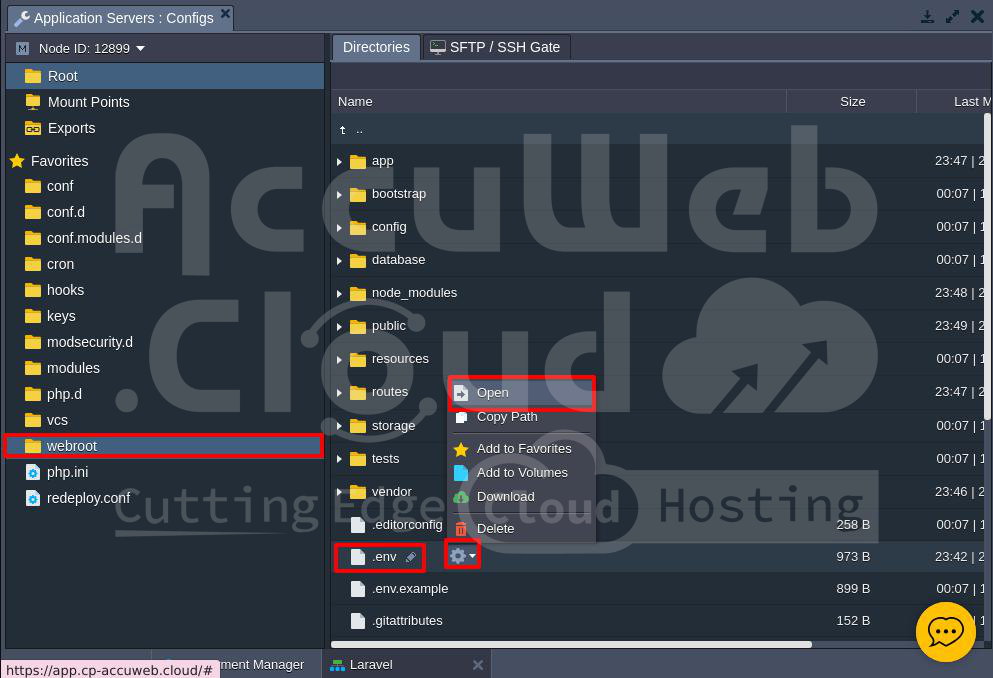Click the pencil edit icon next to .env

[410, 557]
